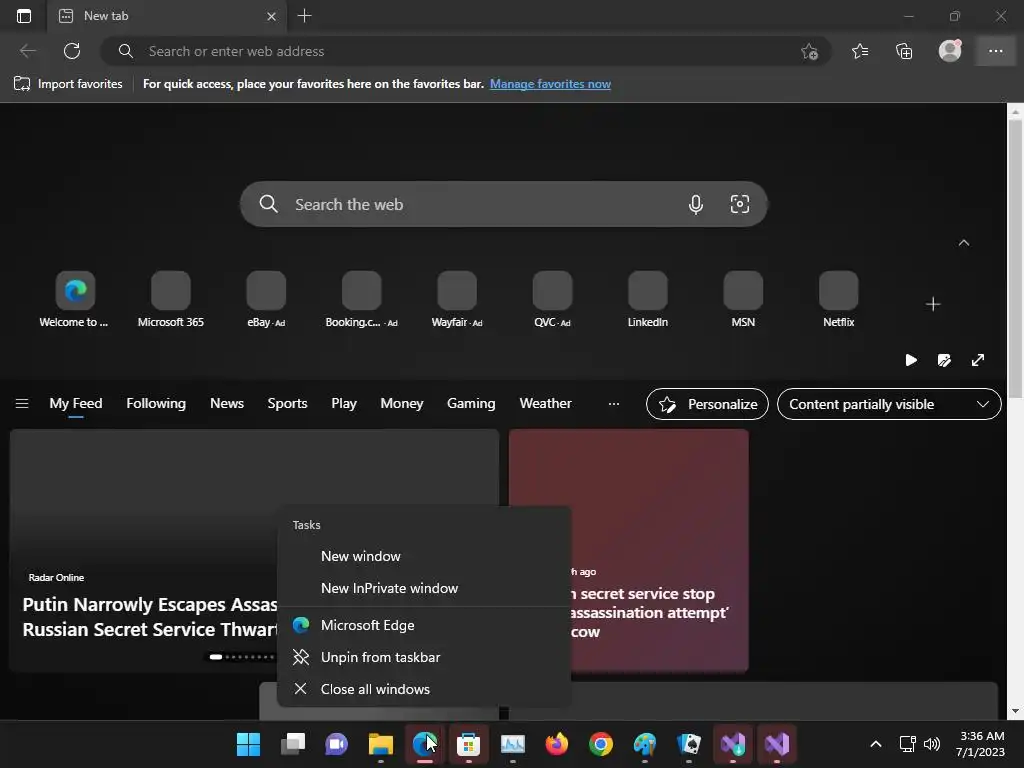Viewport: 1024px width, 768px height.
Task: Launch Google Chrome from the taskbar
Action: pos(601,744)
